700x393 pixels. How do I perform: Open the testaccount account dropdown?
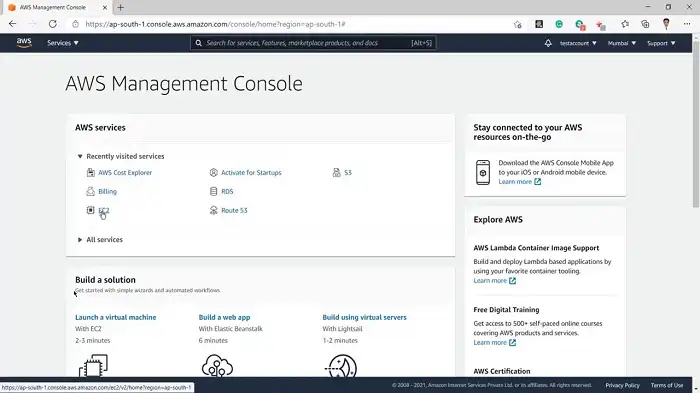[x=578, y=43]
